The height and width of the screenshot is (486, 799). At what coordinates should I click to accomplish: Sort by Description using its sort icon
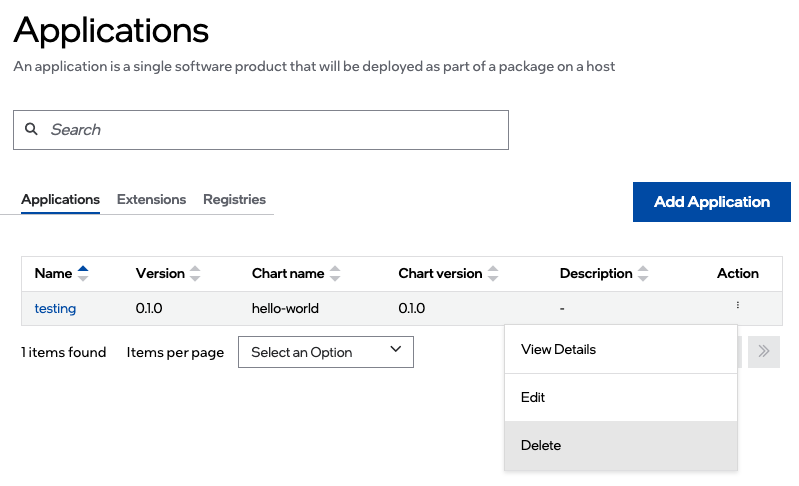[x=643, y=273]
